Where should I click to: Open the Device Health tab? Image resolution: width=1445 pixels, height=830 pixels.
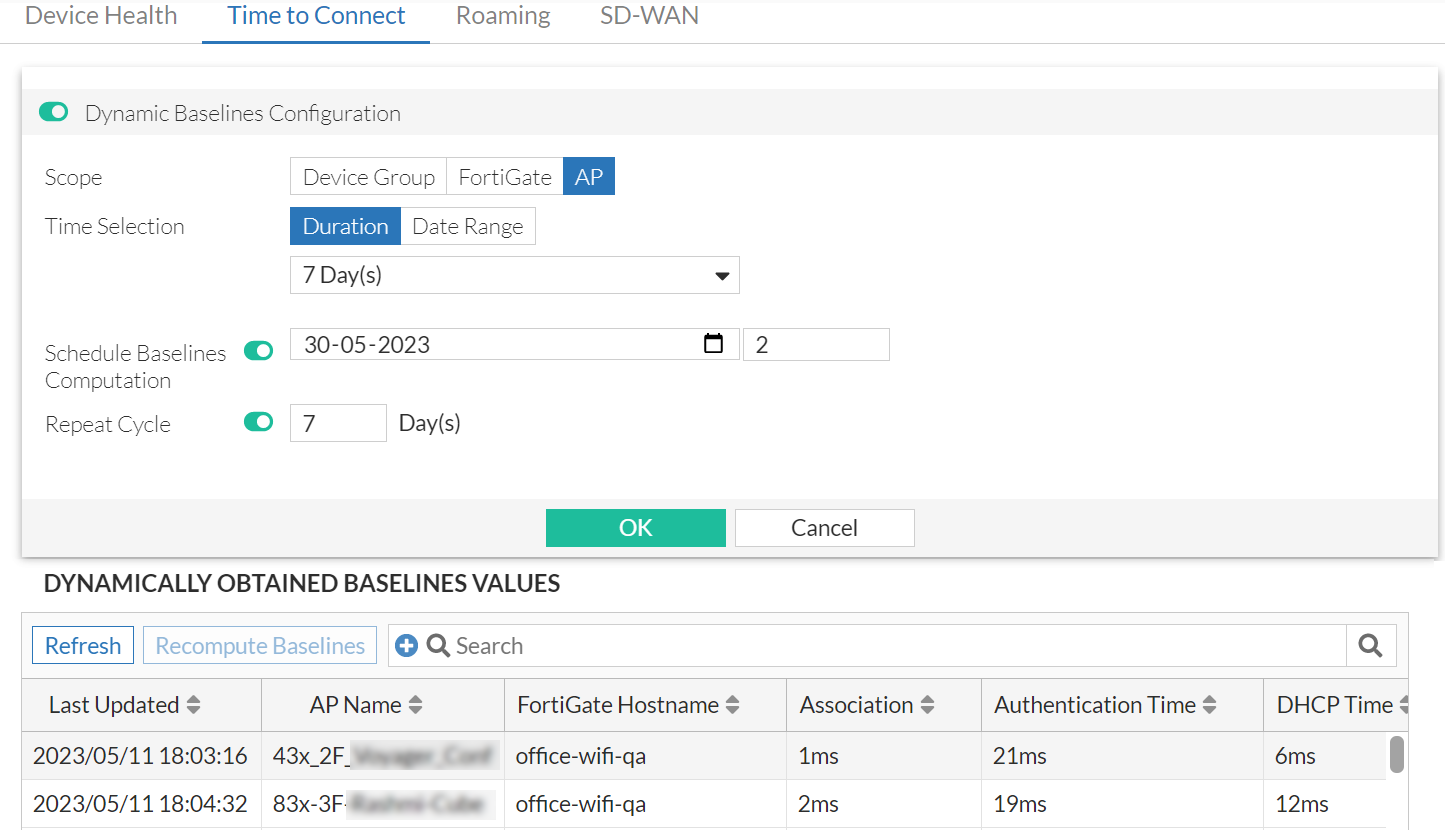[101, 16]
